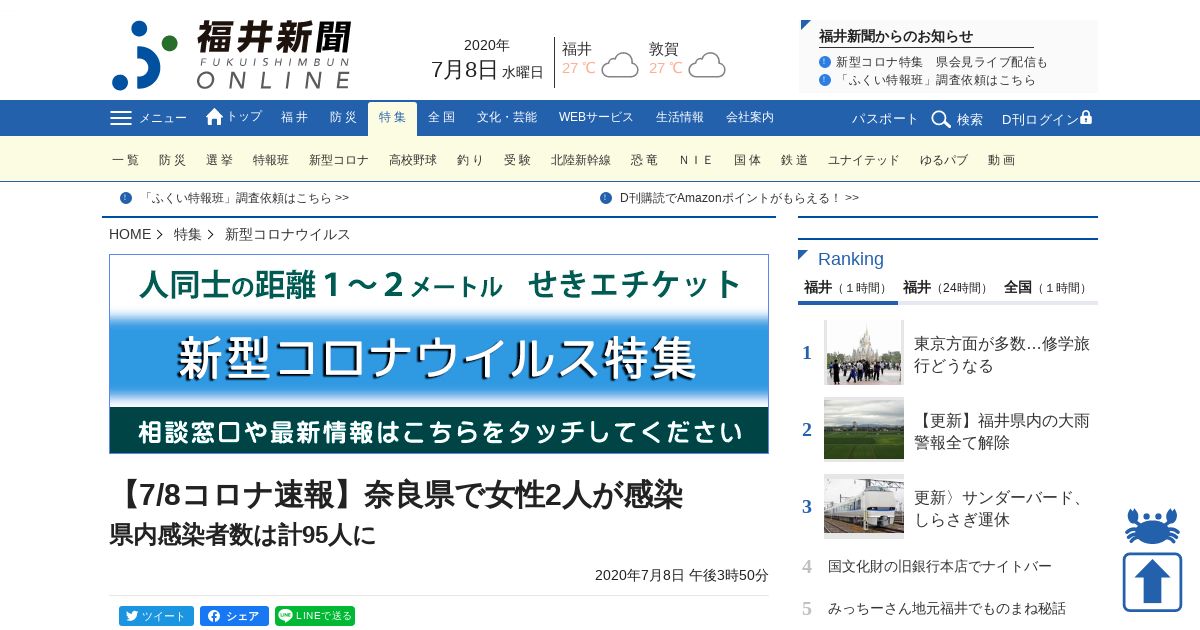Click the 敦賀 cloudy weather icon
Image resolution: width=1200 pixels, height=630 pixels.
[x=707, y=65]
